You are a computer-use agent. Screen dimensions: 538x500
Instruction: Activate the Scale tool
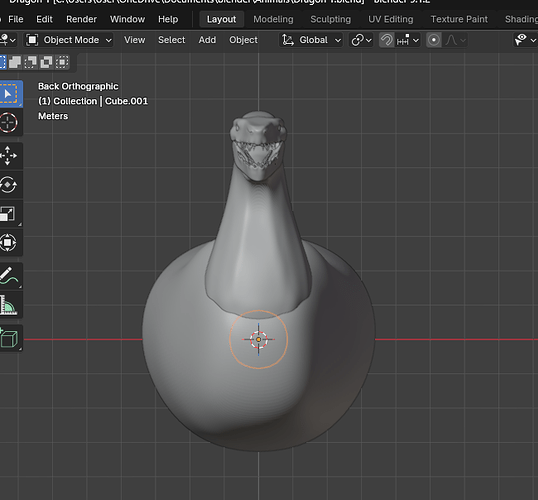click(9, 214)
